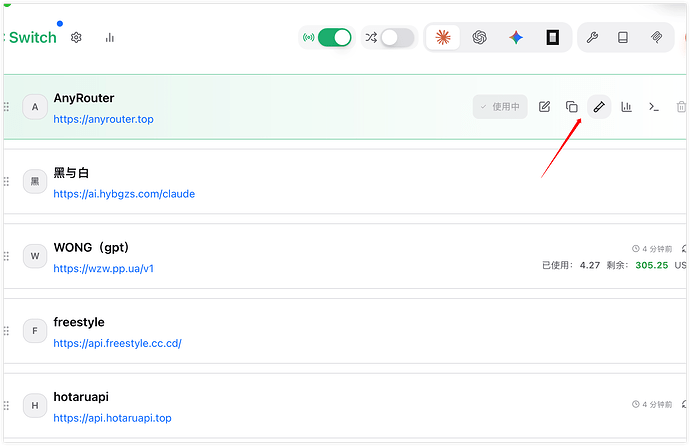Open usage statistics chart in header
This screenshot has width=690, height=446.
(x=110, y=38)
